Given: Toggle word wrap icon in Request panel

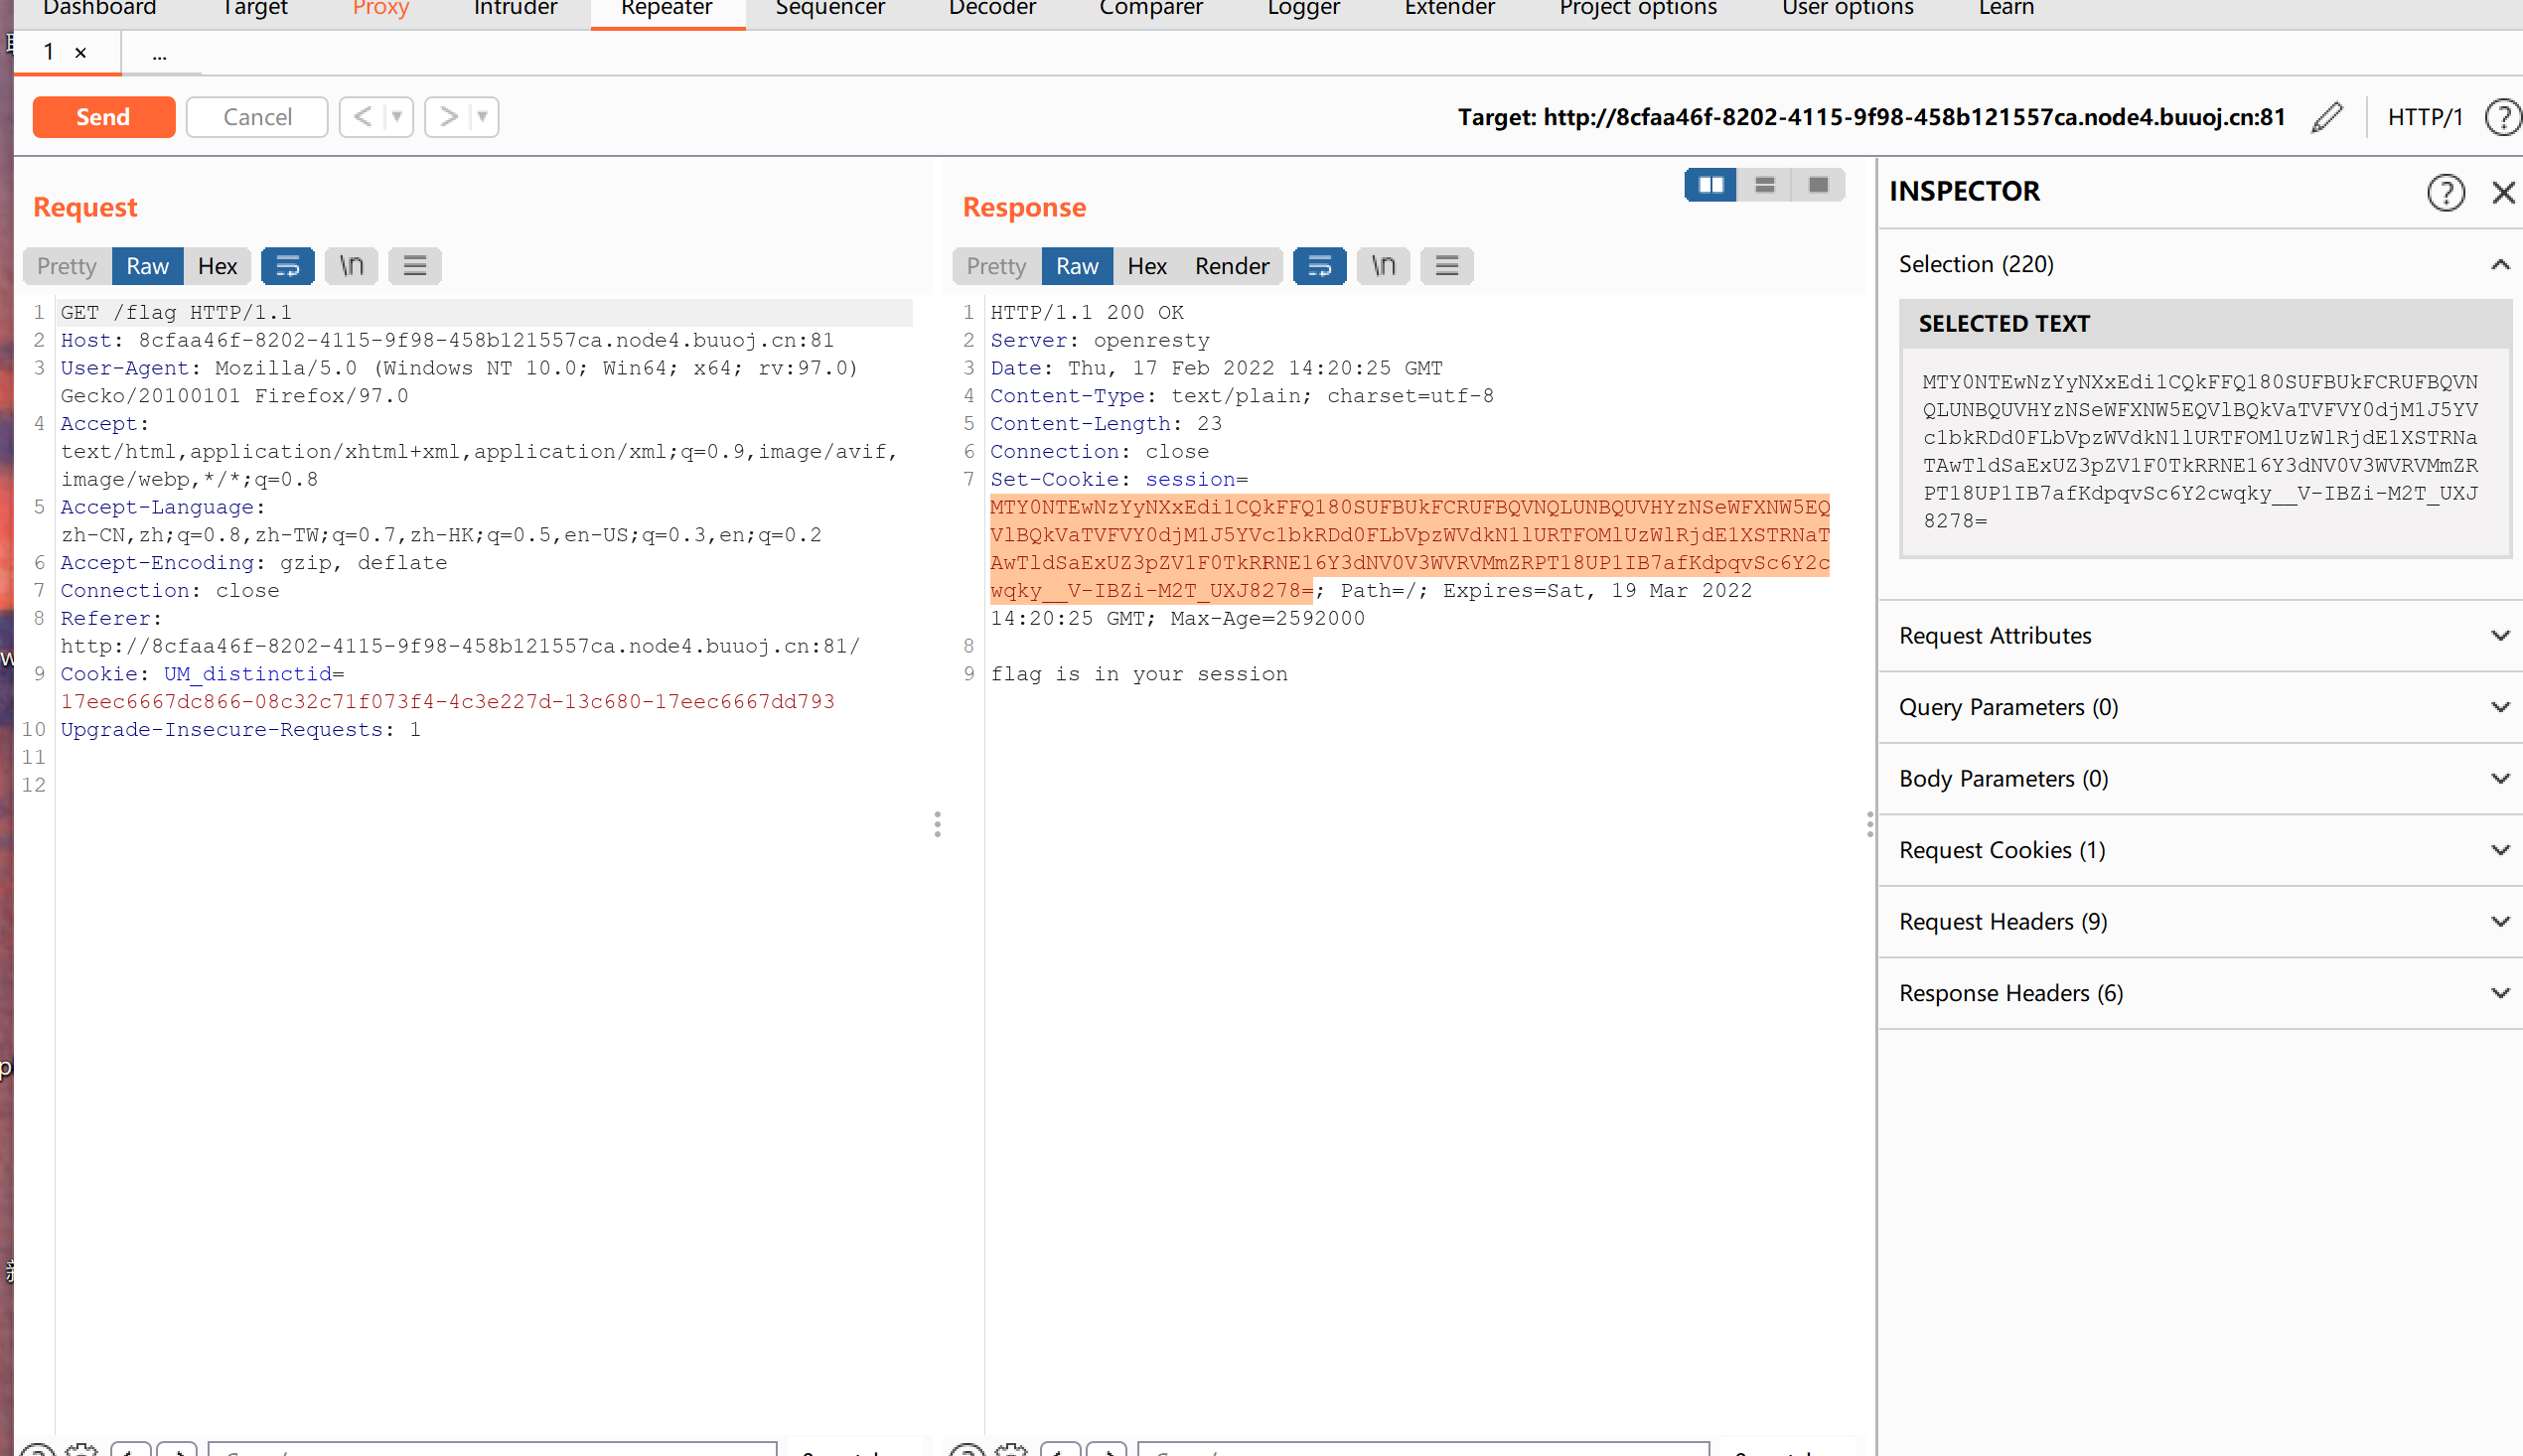Looking at the screenshot, I should 288,266.
